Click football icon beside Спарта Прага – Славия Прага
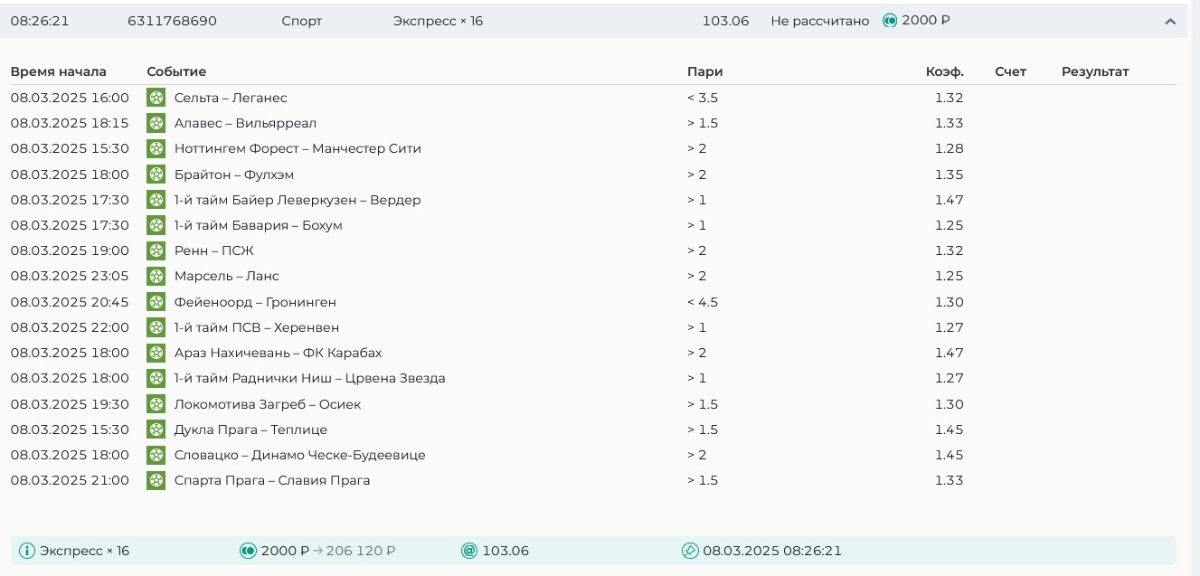1200x576 pixels. (x=156, y=480)
